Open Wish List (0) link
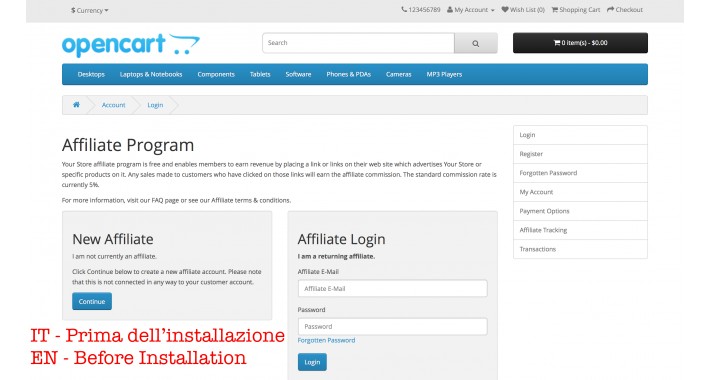710x380 pixels. click(523, 10)
